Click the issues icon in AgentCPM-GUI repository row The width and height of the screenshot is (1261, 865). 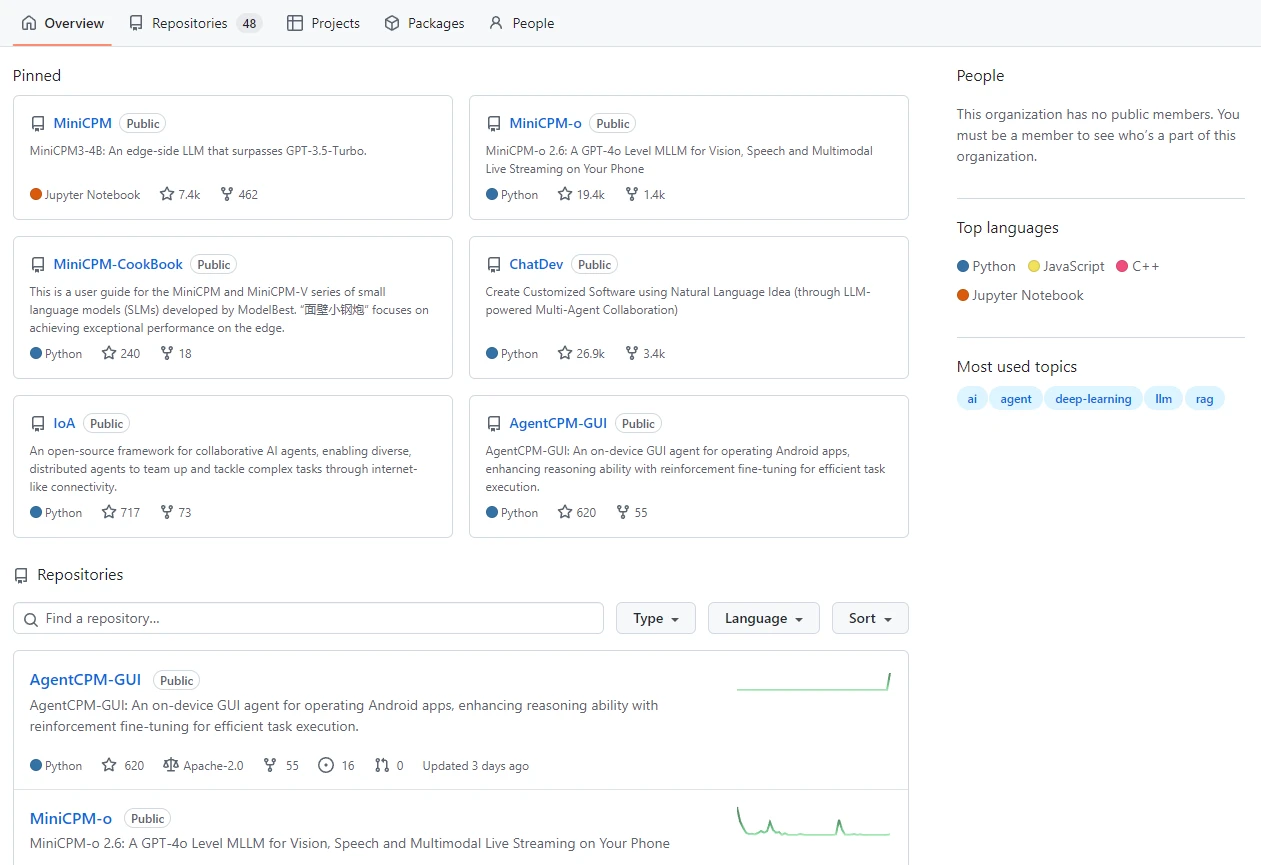coord(326,766)
